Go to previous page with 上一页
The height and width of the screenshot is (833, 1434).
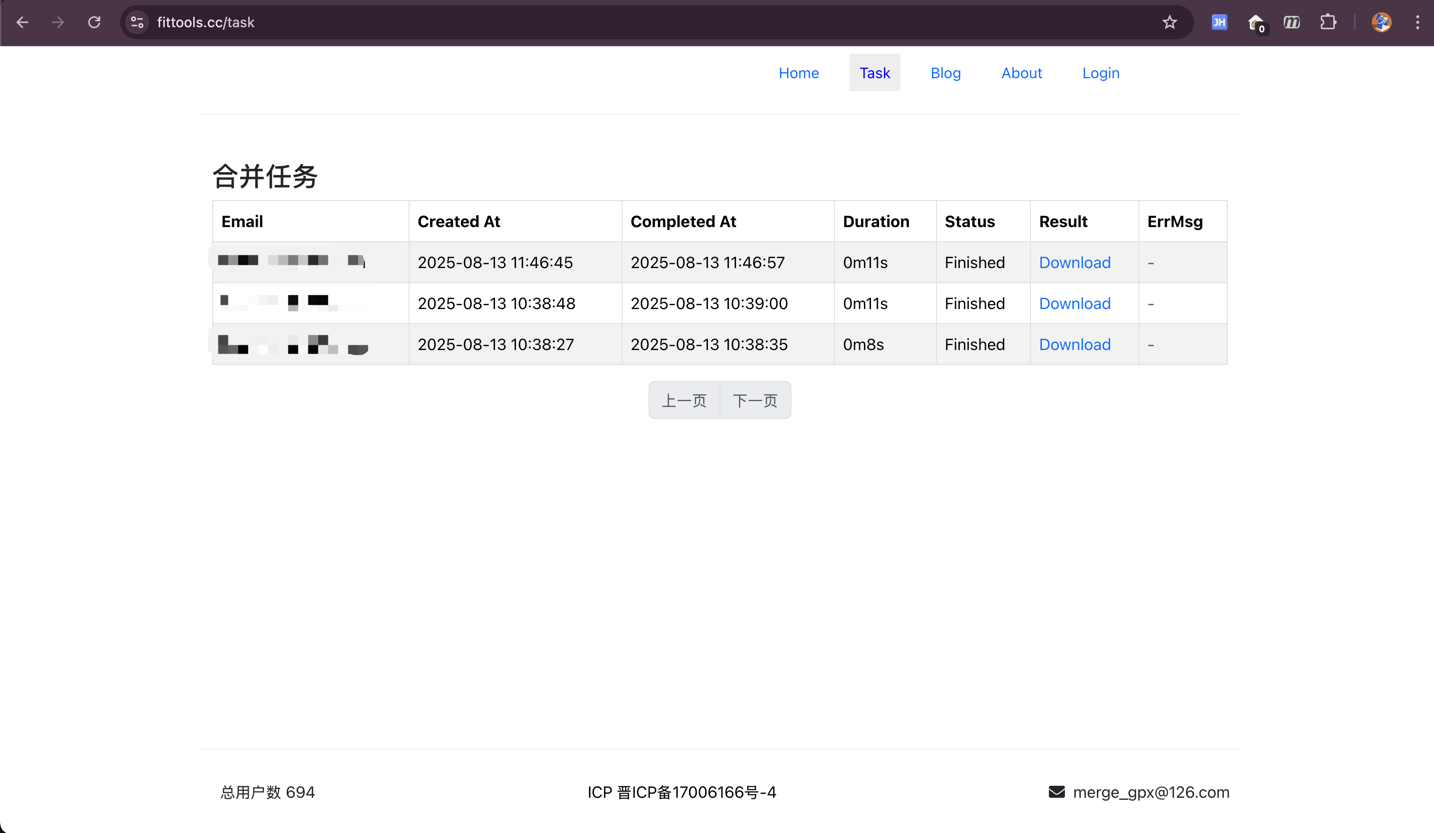684,401
